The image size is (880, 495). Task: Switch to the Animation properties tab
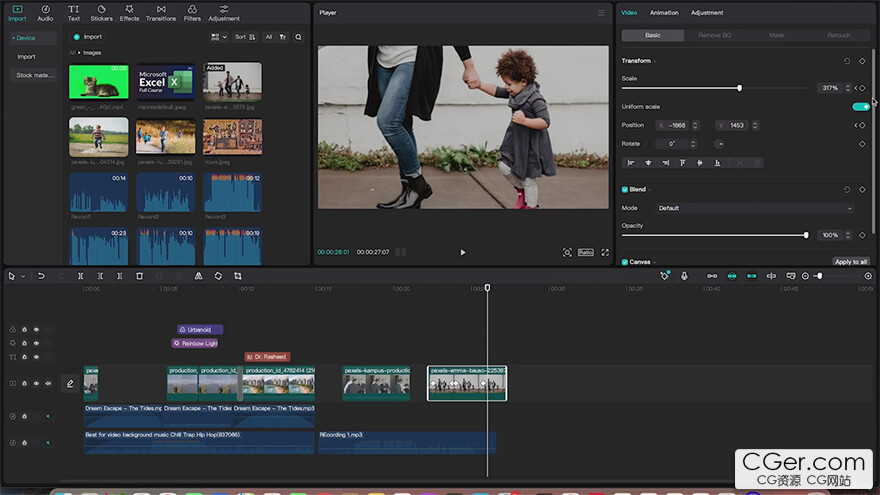664,12
